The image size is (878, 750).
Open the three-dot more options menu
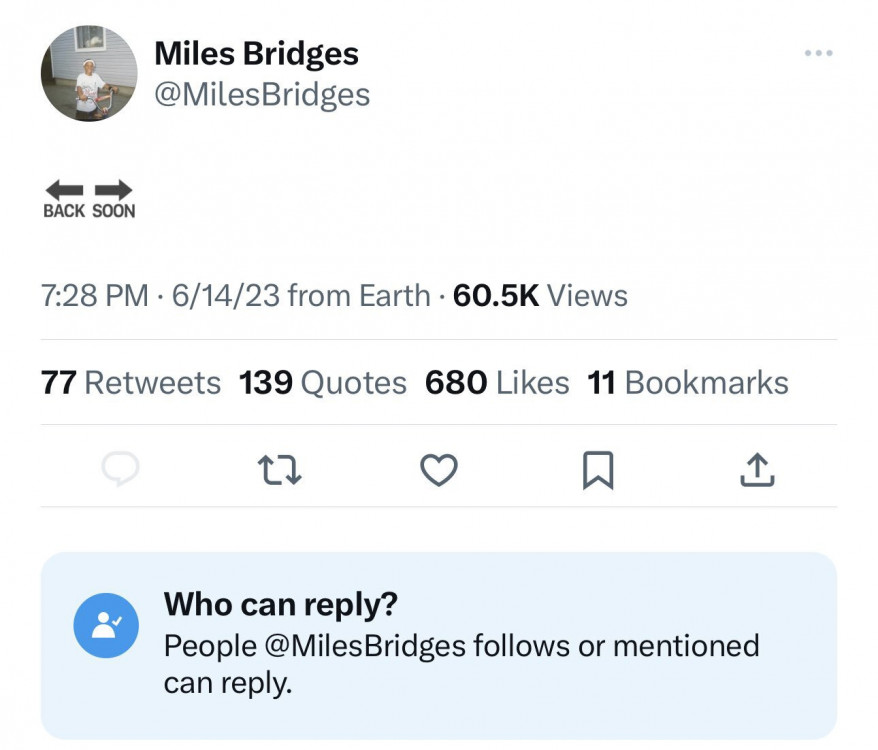pos(818,53)
